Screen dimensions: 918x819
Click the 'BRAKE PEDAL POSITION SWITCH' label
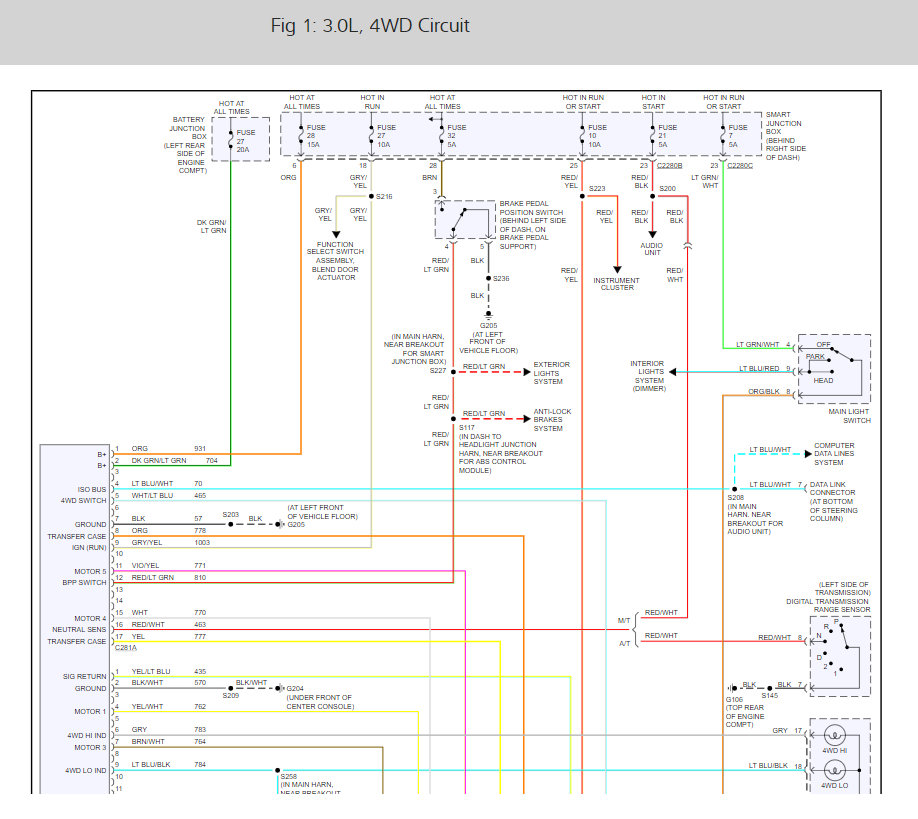(x=531, y=208)
